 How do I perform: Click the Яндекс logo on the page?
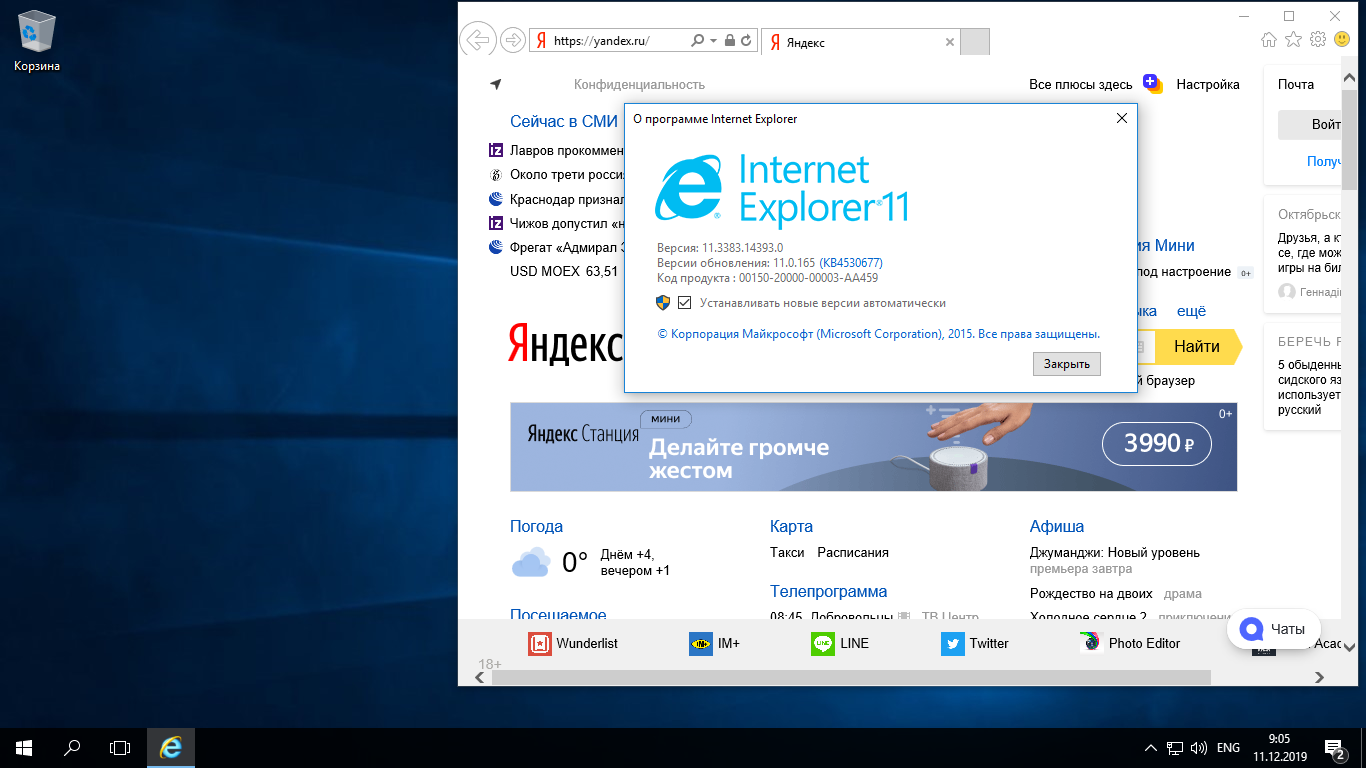(565, 343)
